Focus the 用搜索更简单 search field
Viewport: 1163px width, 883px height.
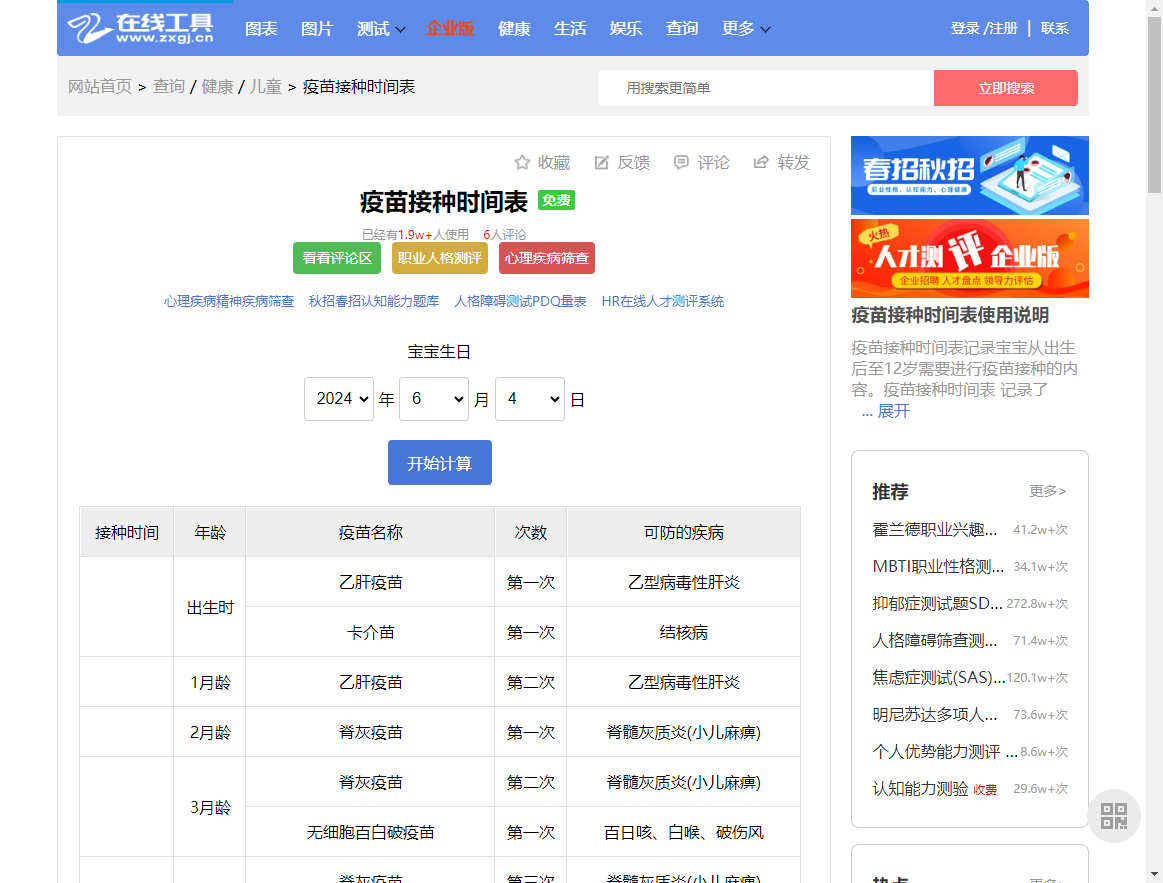pyautogui.click(x=765, y=88)
